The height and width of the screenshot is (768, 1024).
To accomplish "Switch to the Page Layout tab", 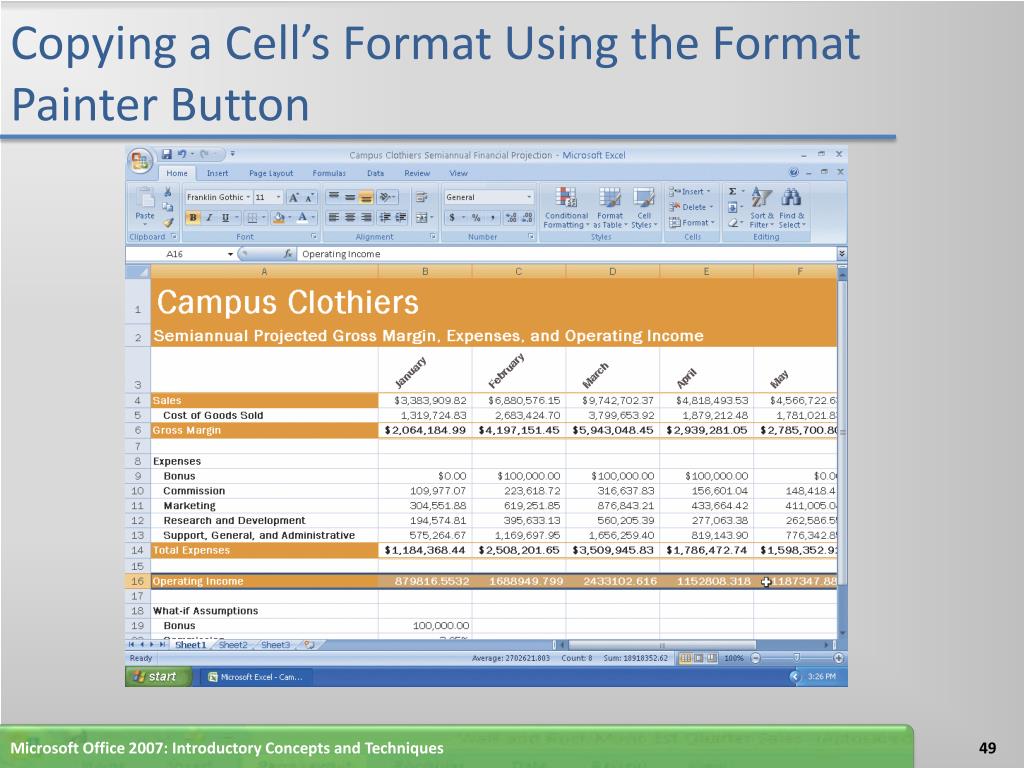I will 271,173.
